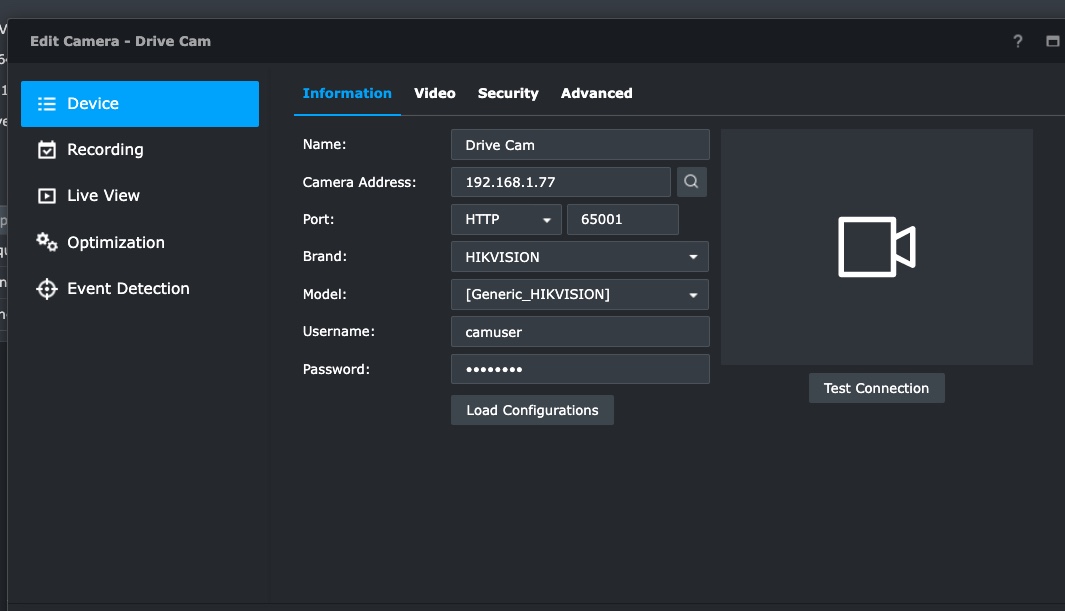Open the HTTP port protocol dropdown

(x=506, y=220)
